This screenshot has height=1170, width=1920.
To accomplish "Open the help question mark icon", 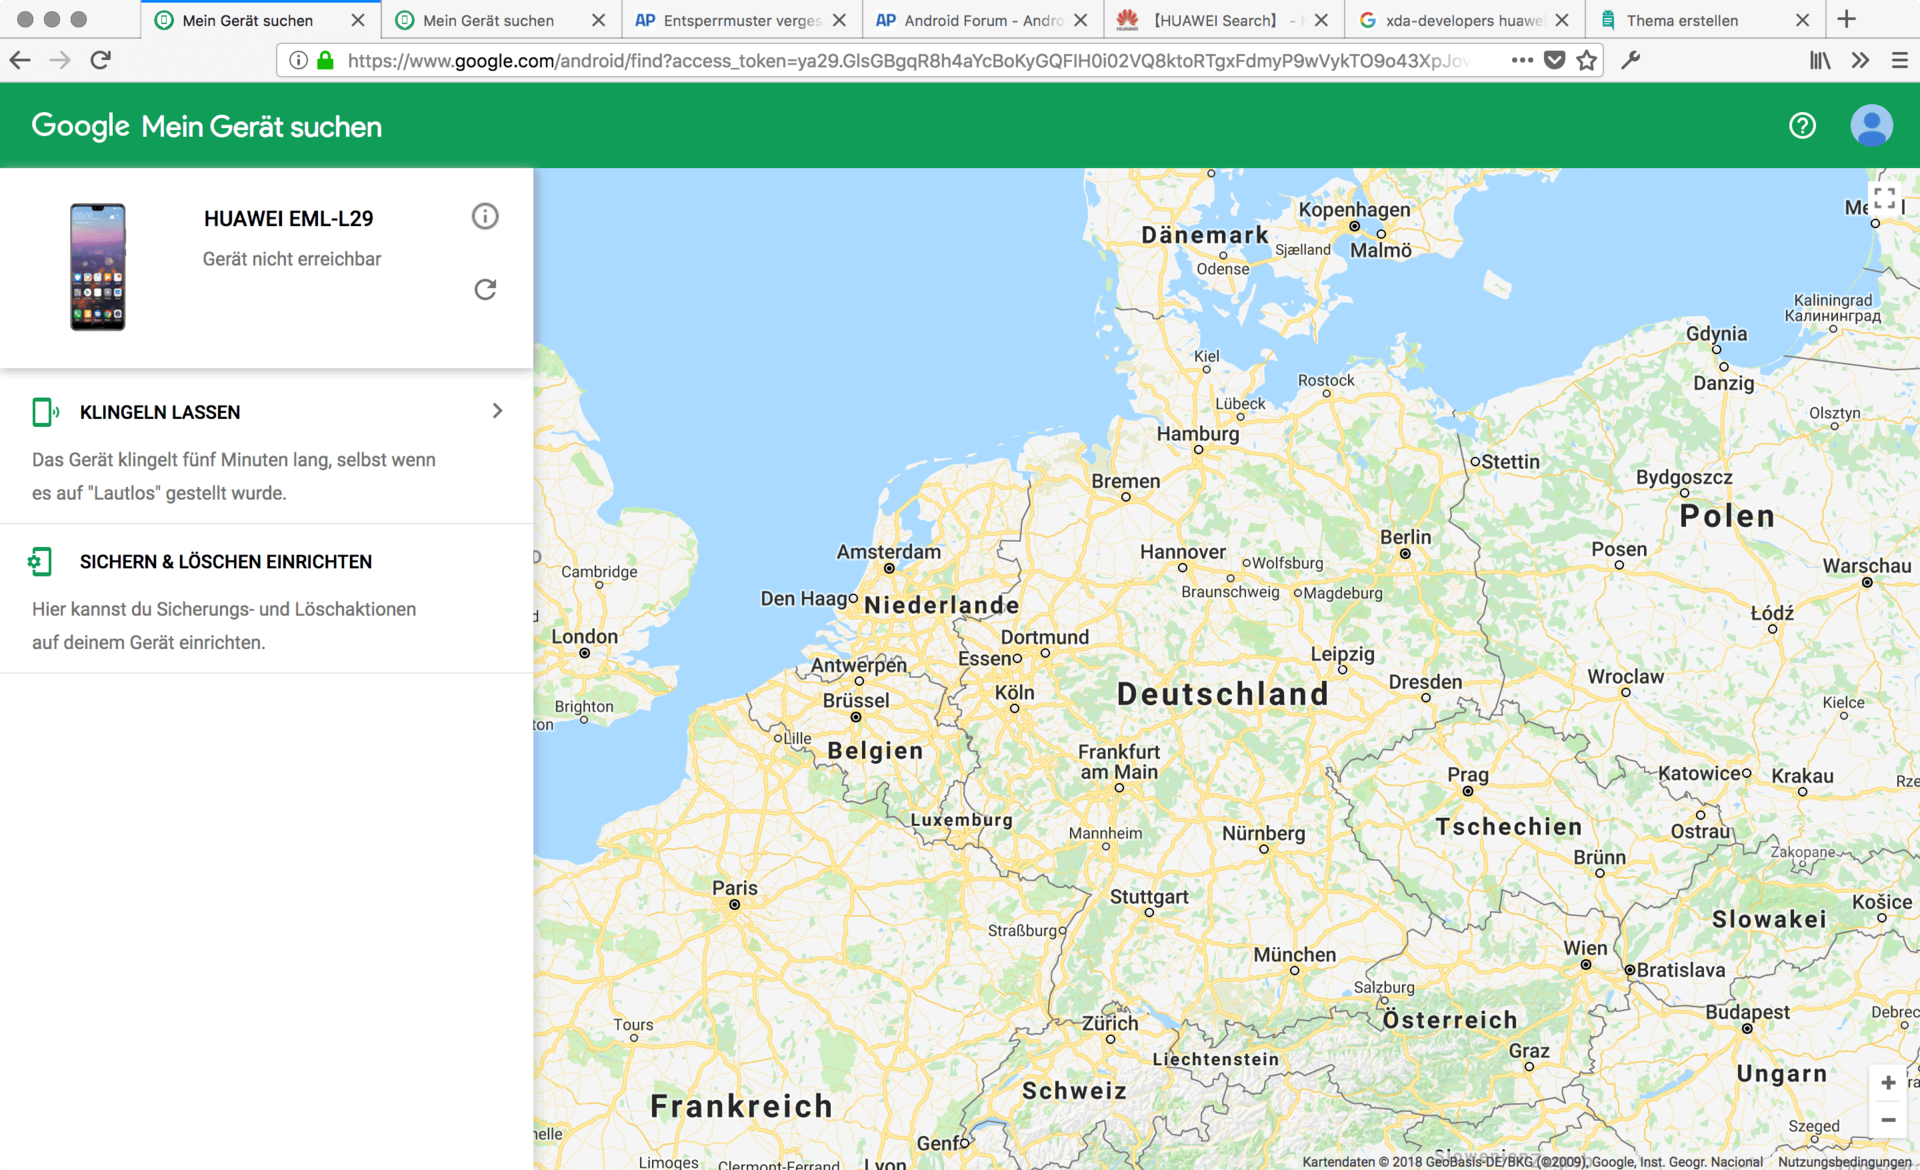I will point(1802,126).
